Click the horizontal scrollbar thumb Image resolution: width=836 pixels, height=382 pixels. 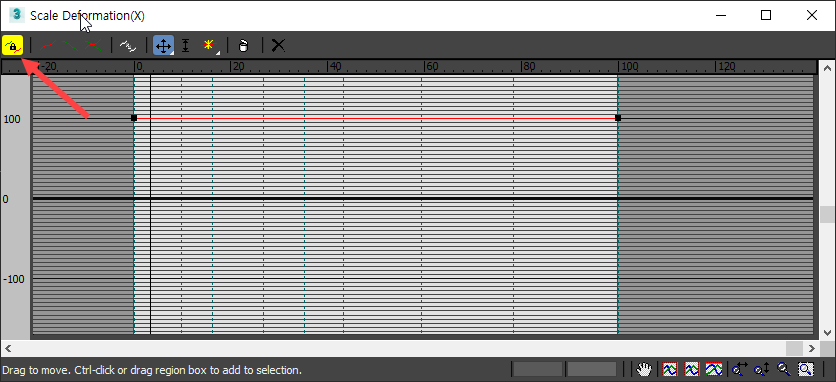tap(794, 348)
